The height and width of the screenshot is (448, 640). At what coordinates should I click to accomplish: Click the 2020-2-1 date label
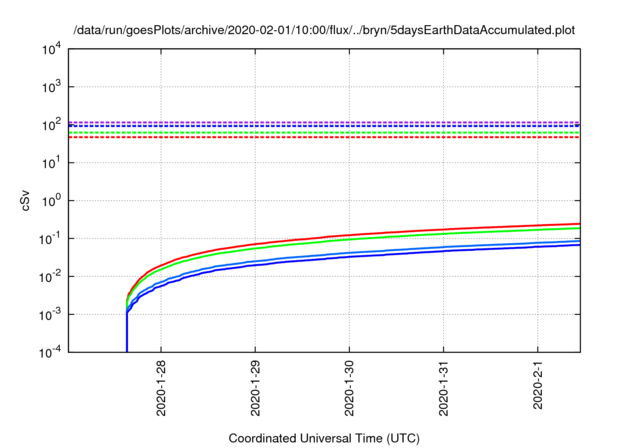click(x=538, y=385)
